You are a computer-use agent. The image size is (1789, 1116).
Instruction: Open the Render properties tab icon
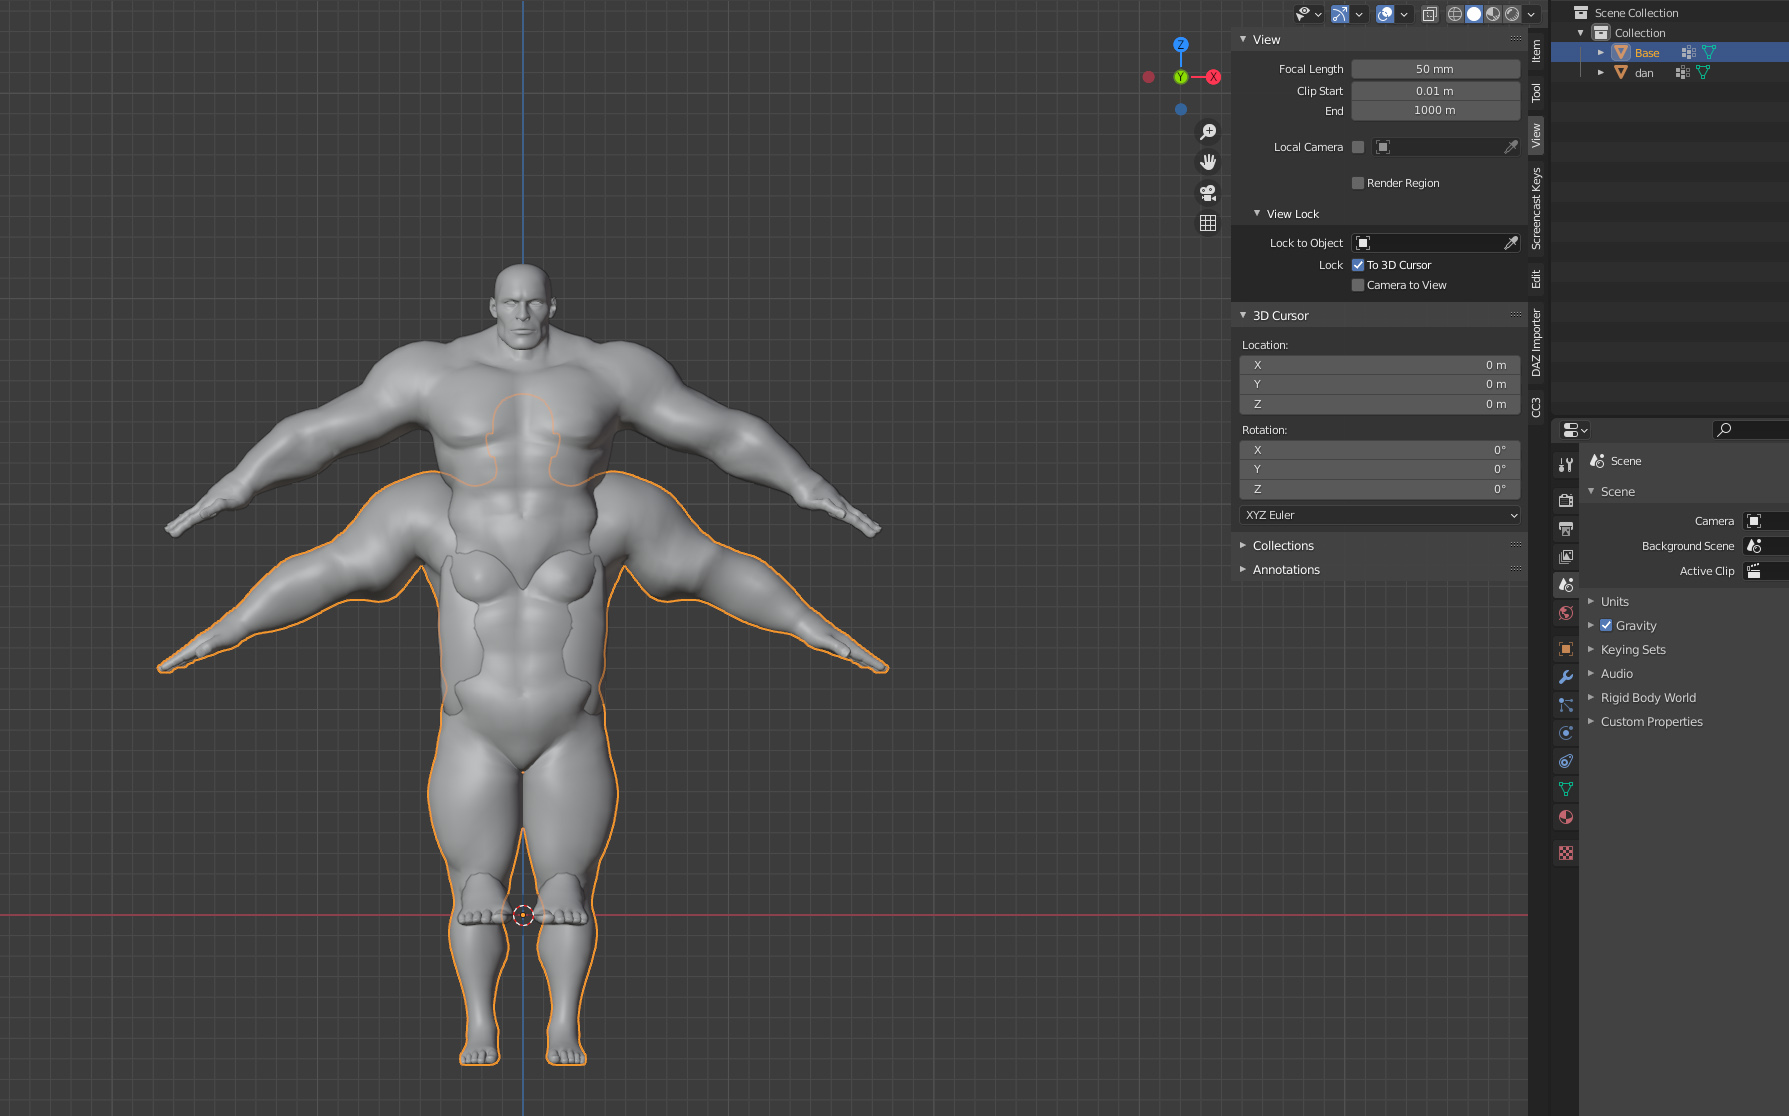point(1566,500)
